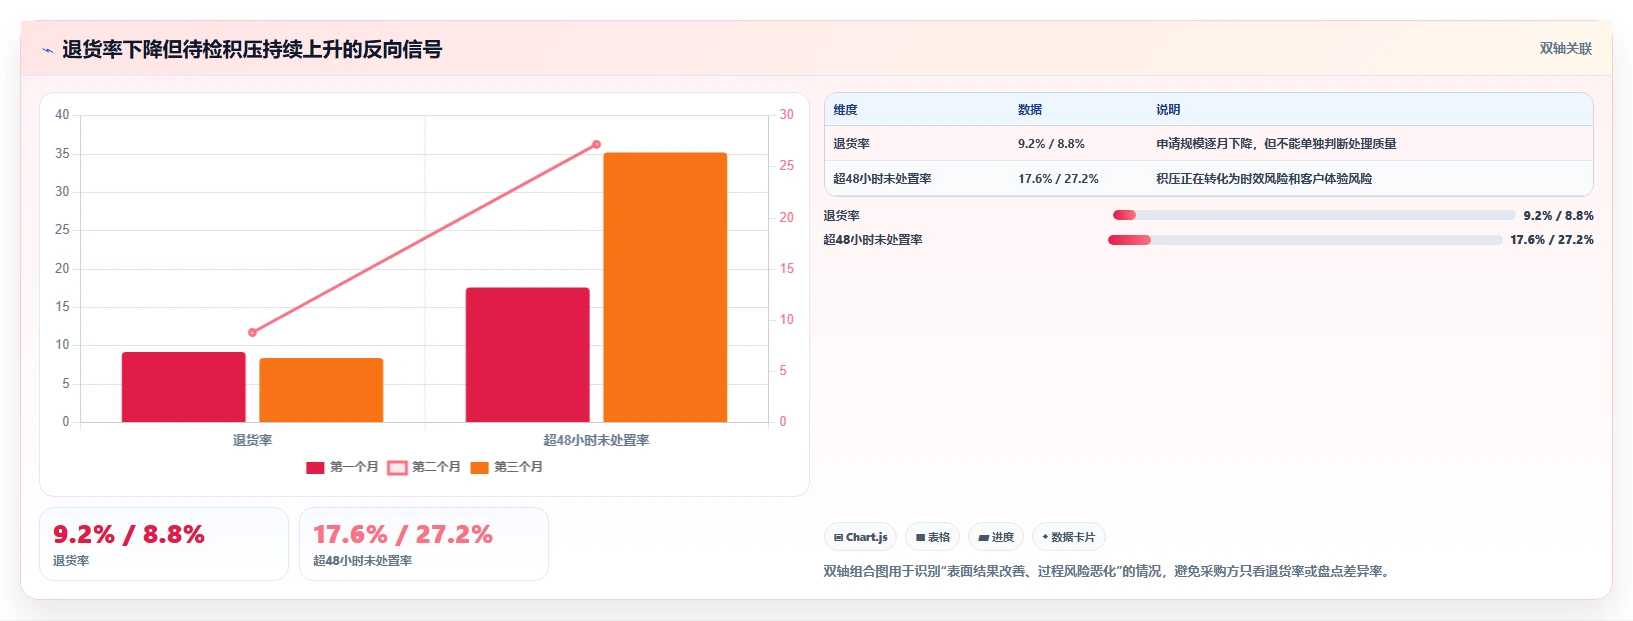
Task: Click the tall orange 超48小时未处置率 bar
Action: [665, 287]
